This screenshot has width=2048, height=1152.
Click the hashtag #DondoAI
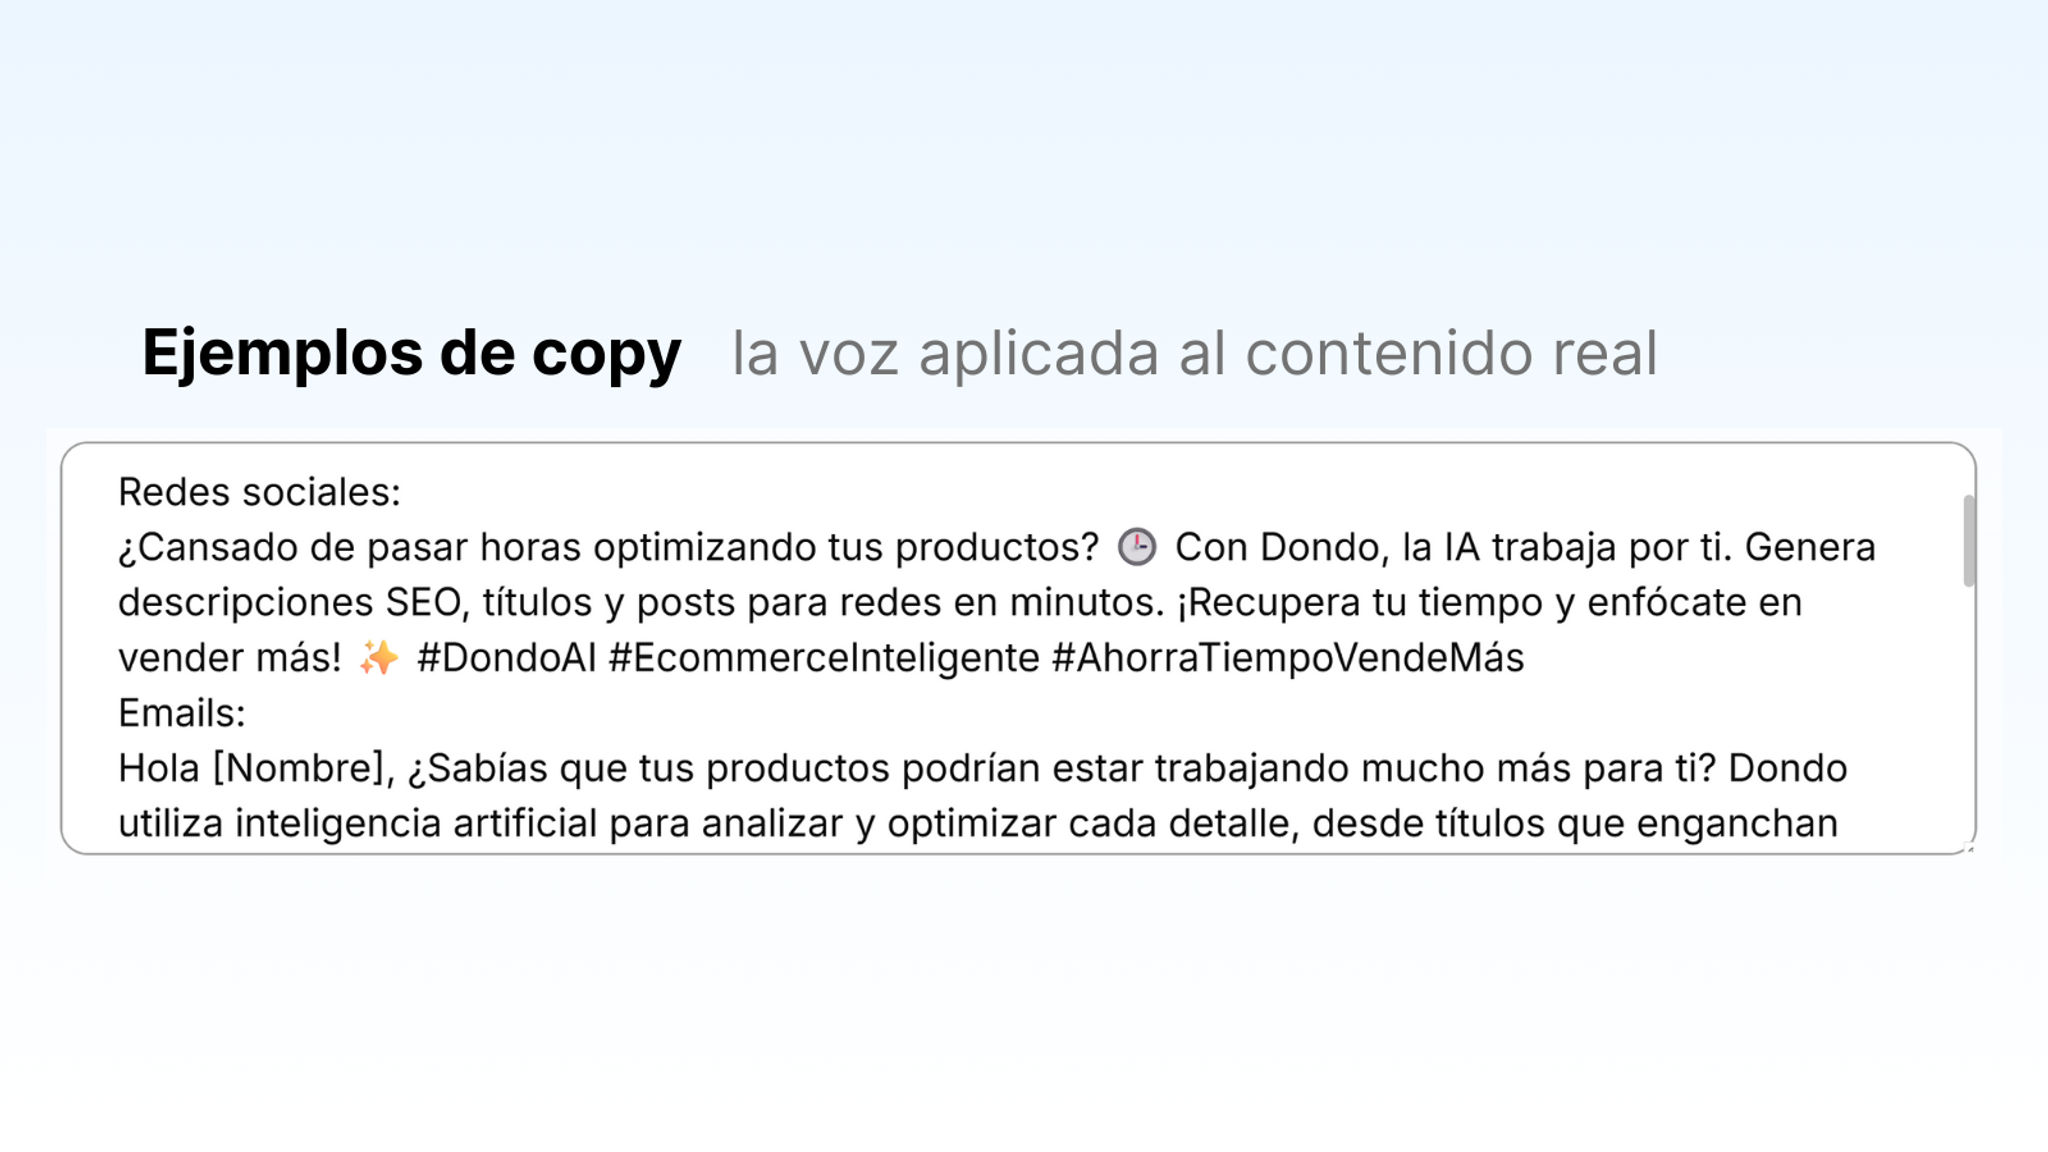coord(506,658)
